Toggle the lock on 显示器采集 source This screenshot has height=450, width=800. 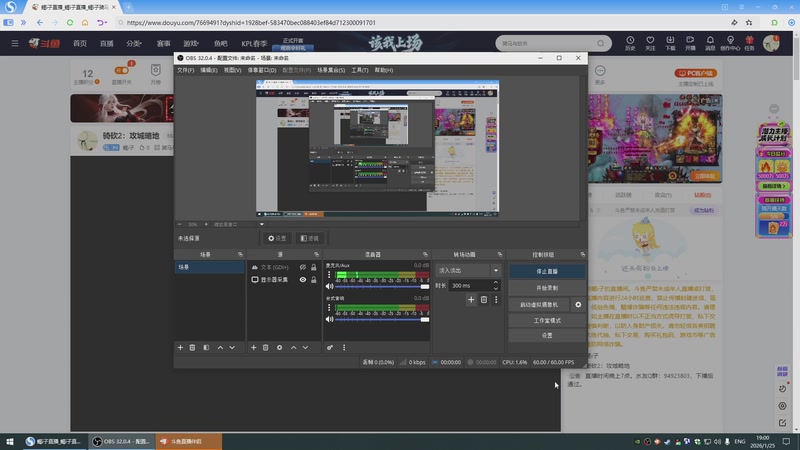(314, 280)
